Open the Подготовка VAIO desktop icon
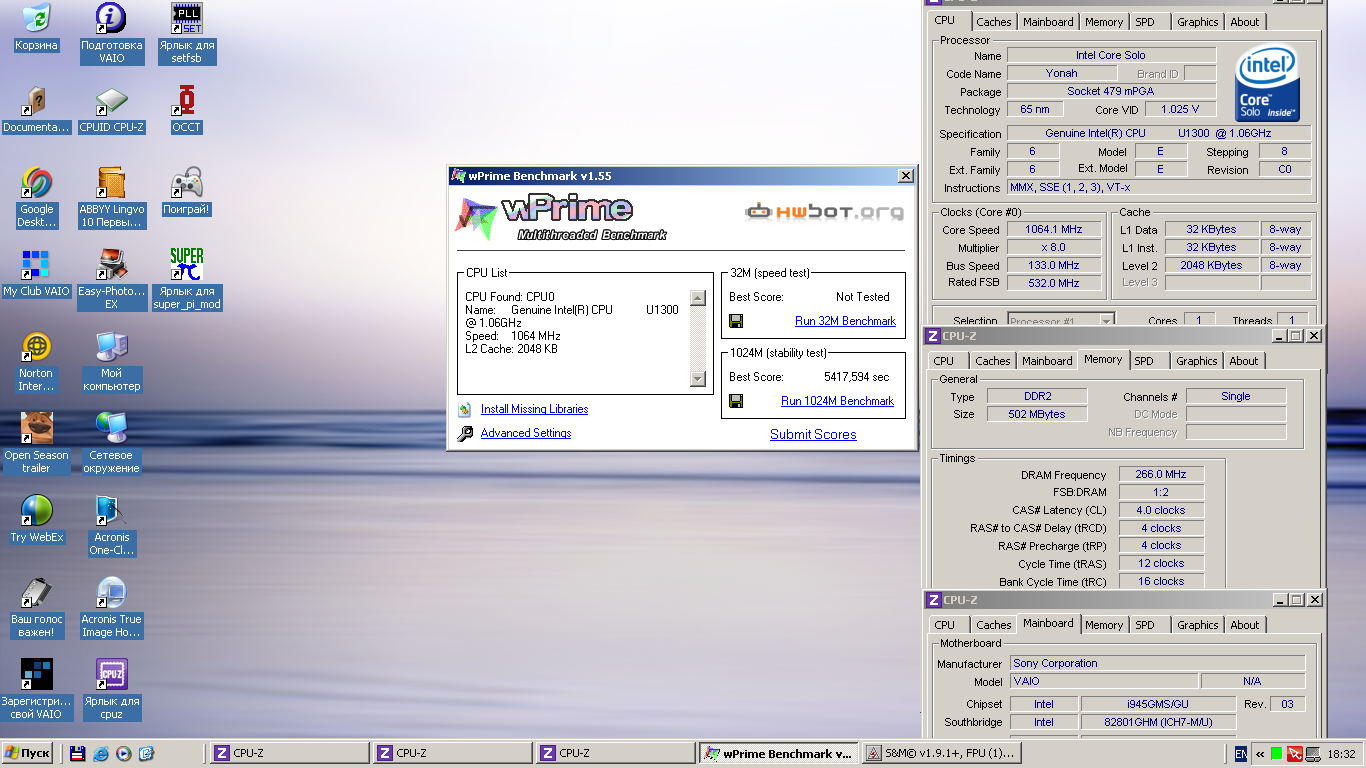The image size is (1366, 768). point(111,18)
